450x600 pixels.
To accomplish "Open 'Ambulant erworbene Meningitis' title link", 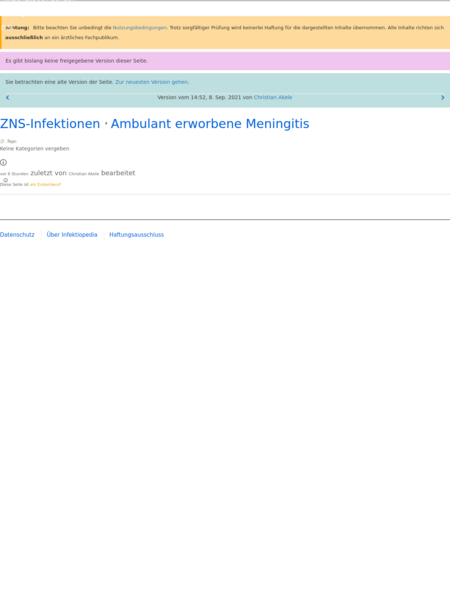I will [x=210, y=124].
